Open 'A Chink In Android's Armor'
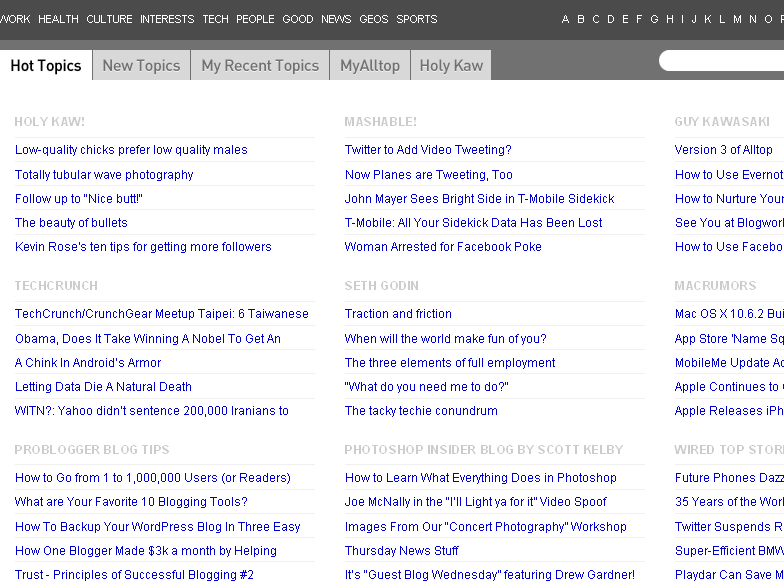The height and width of the screenshot is (584, 784). pyautogui.click(x=88, y=362)
